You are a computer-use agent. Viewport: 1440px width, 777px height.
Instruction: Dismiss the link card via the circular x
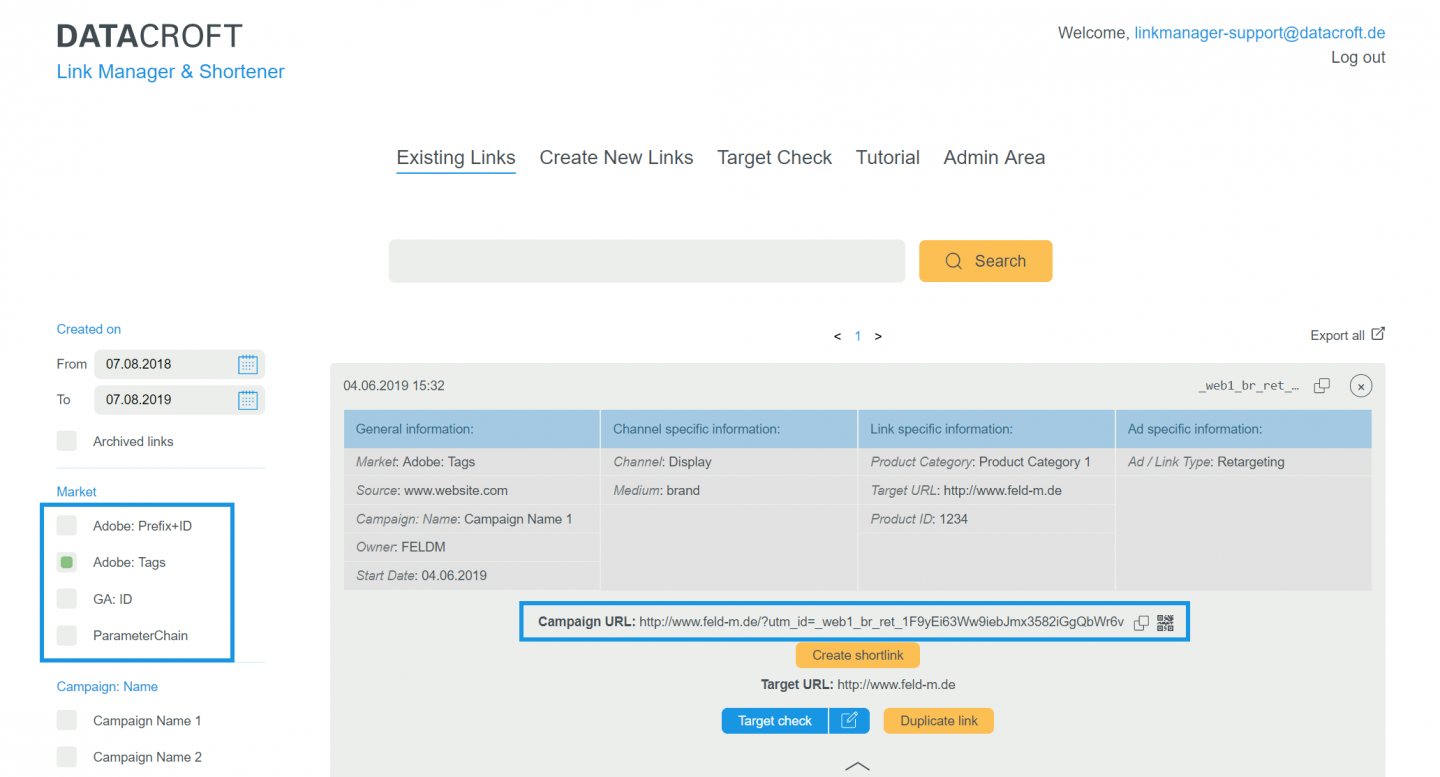click(1360, 385)
